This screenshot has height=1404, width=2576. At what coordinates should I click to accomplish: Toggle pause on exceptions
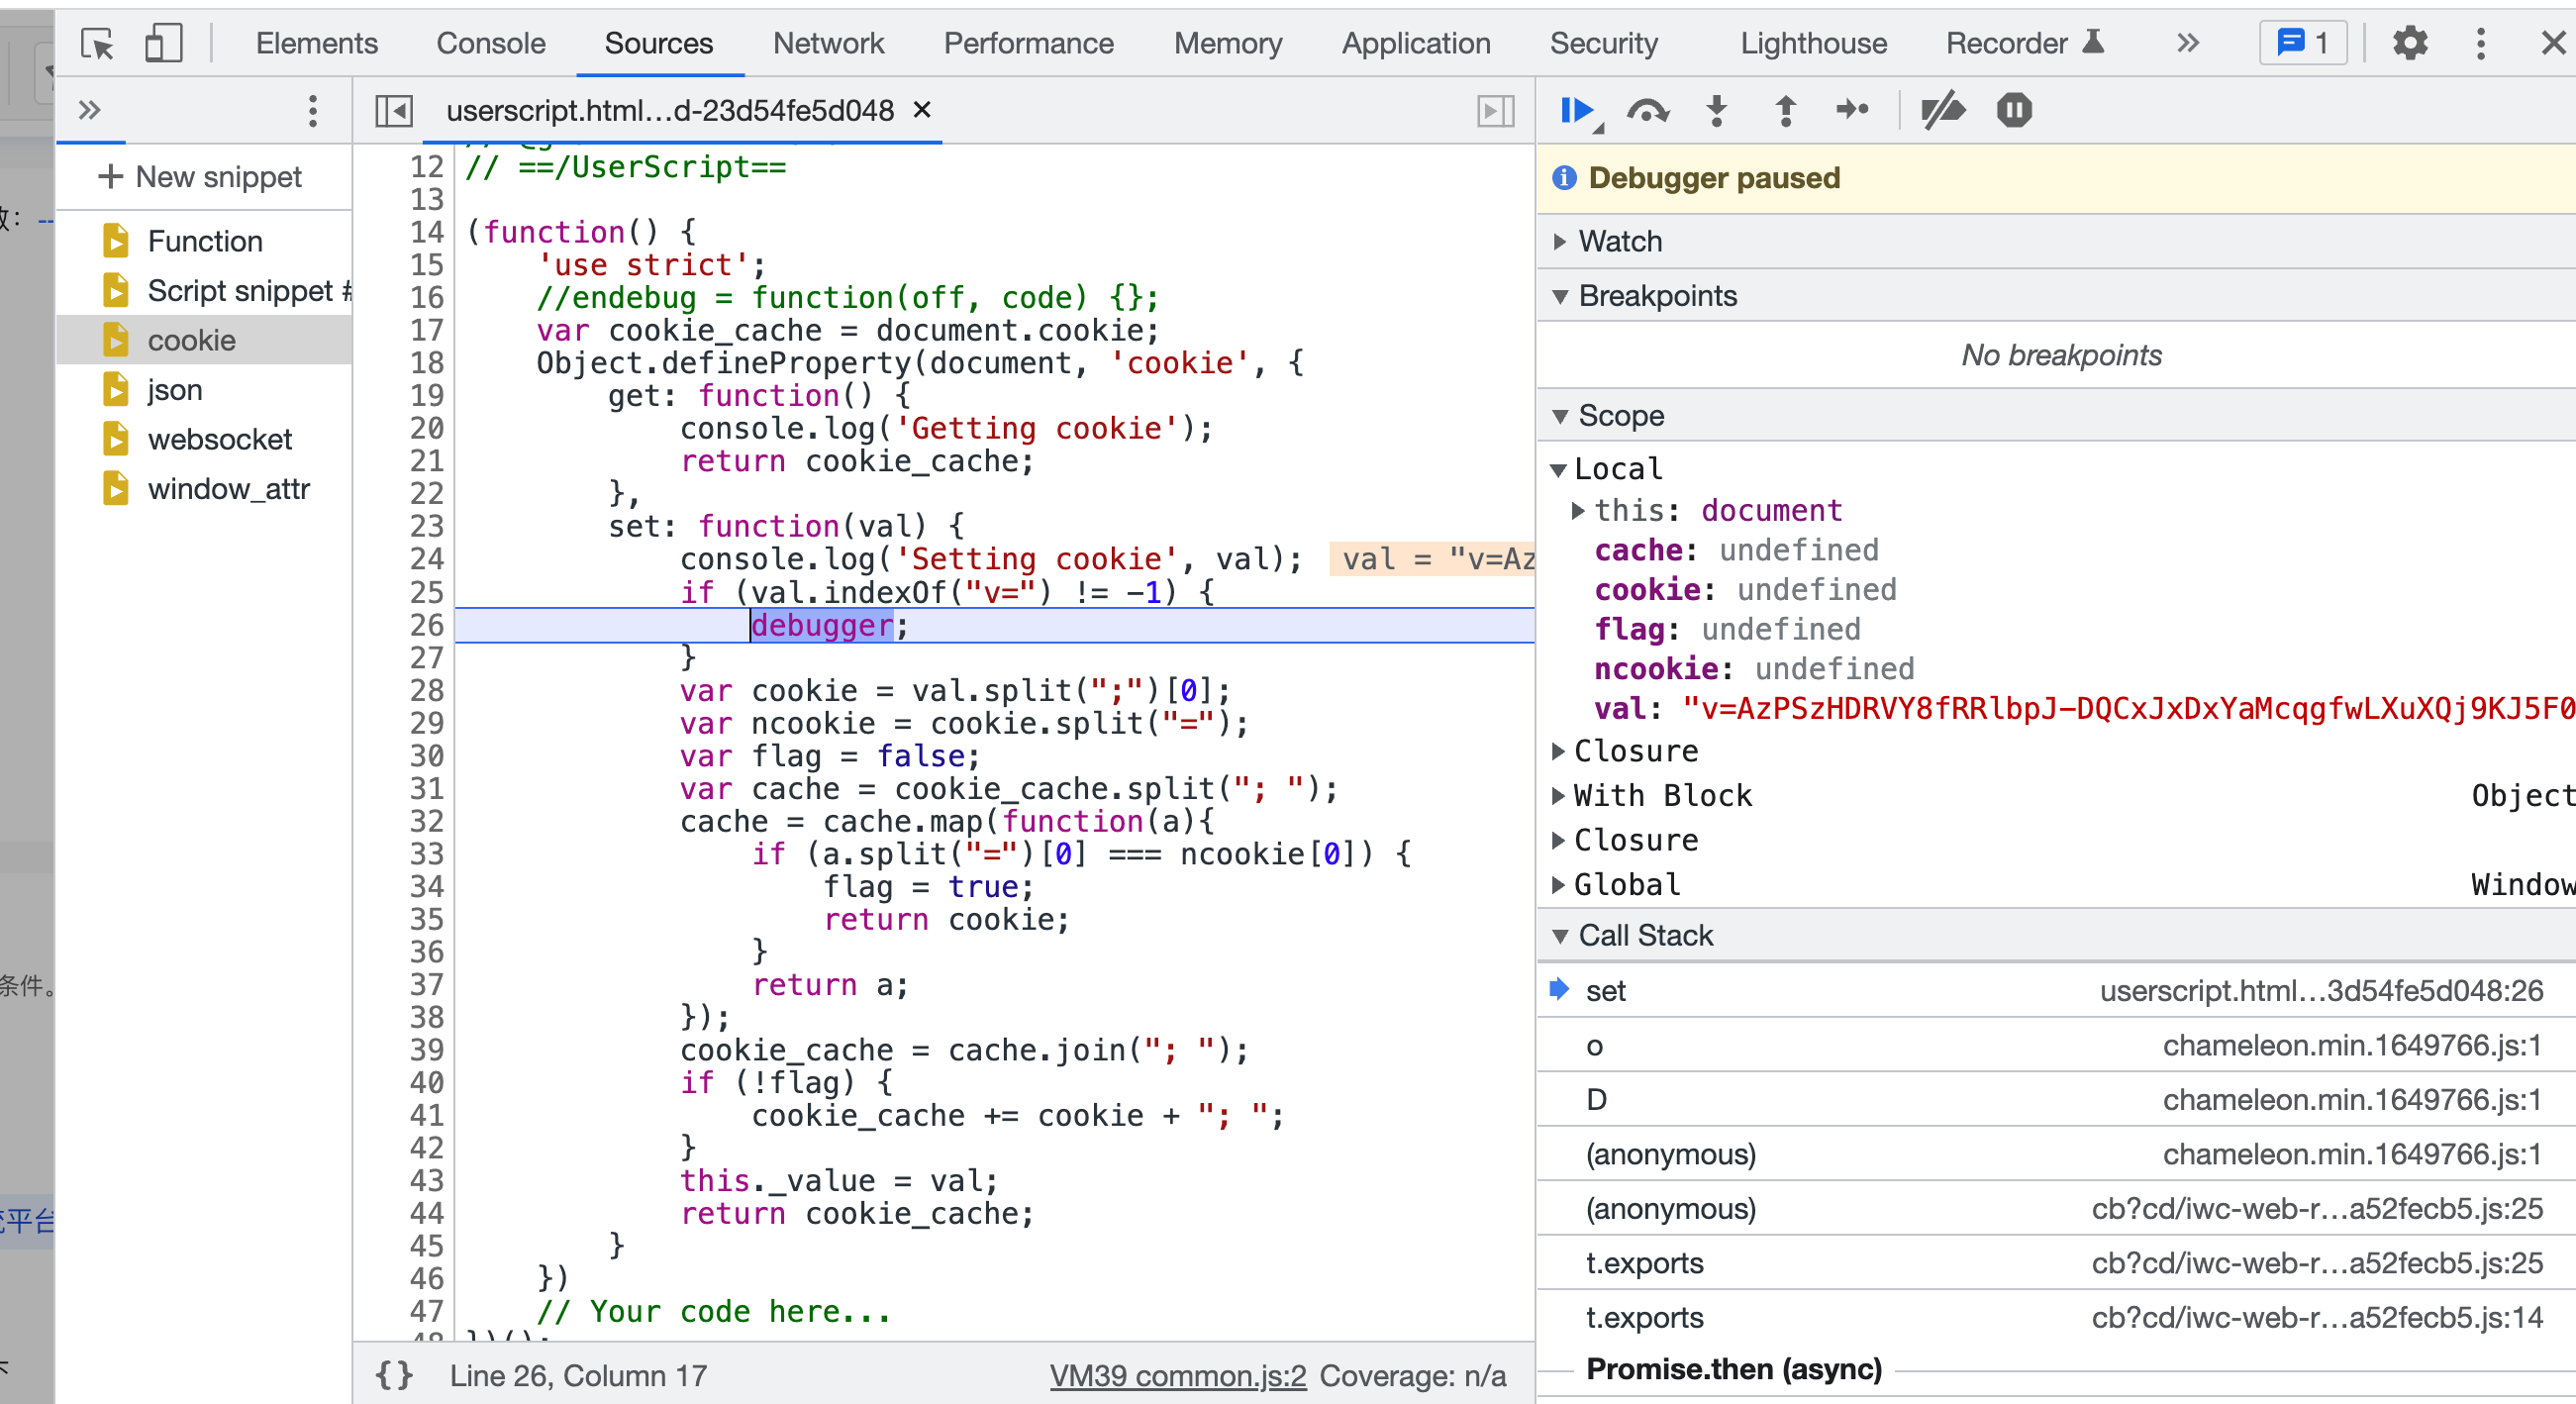pyautogui.click(x=2014, y=110)
